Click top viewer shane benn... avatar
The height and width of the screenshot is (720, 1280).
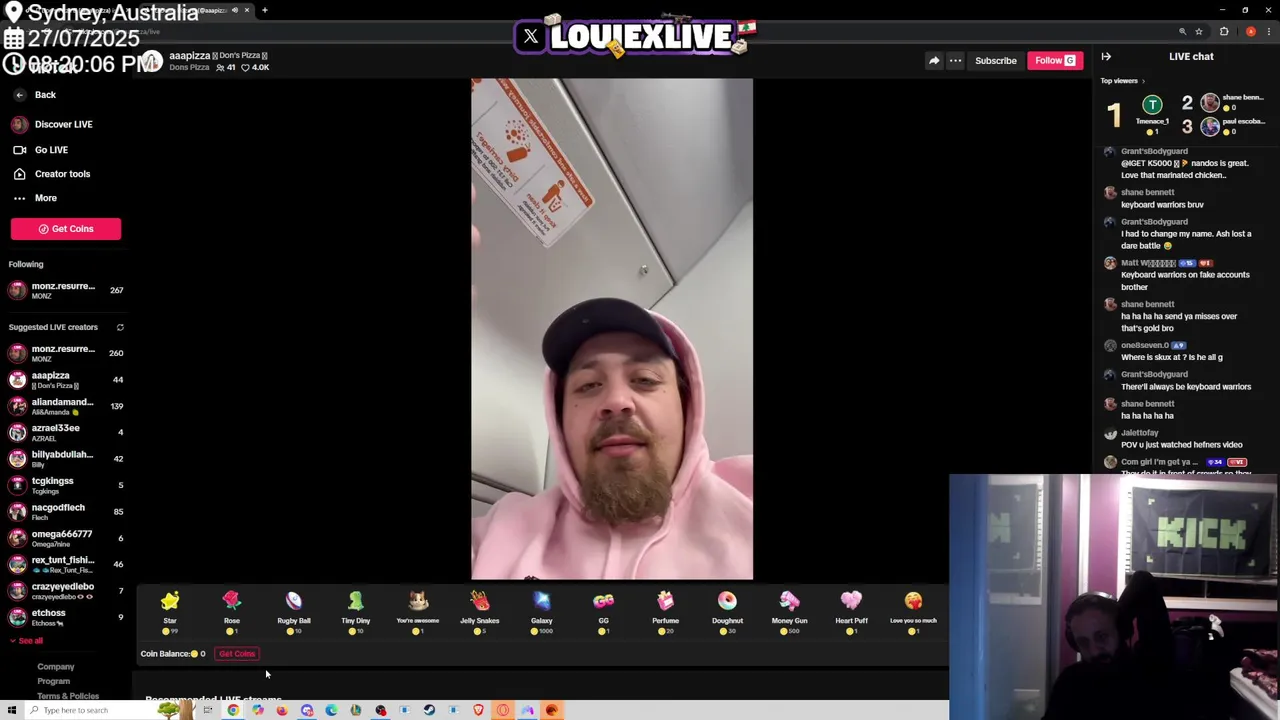tap(1210, 103)
